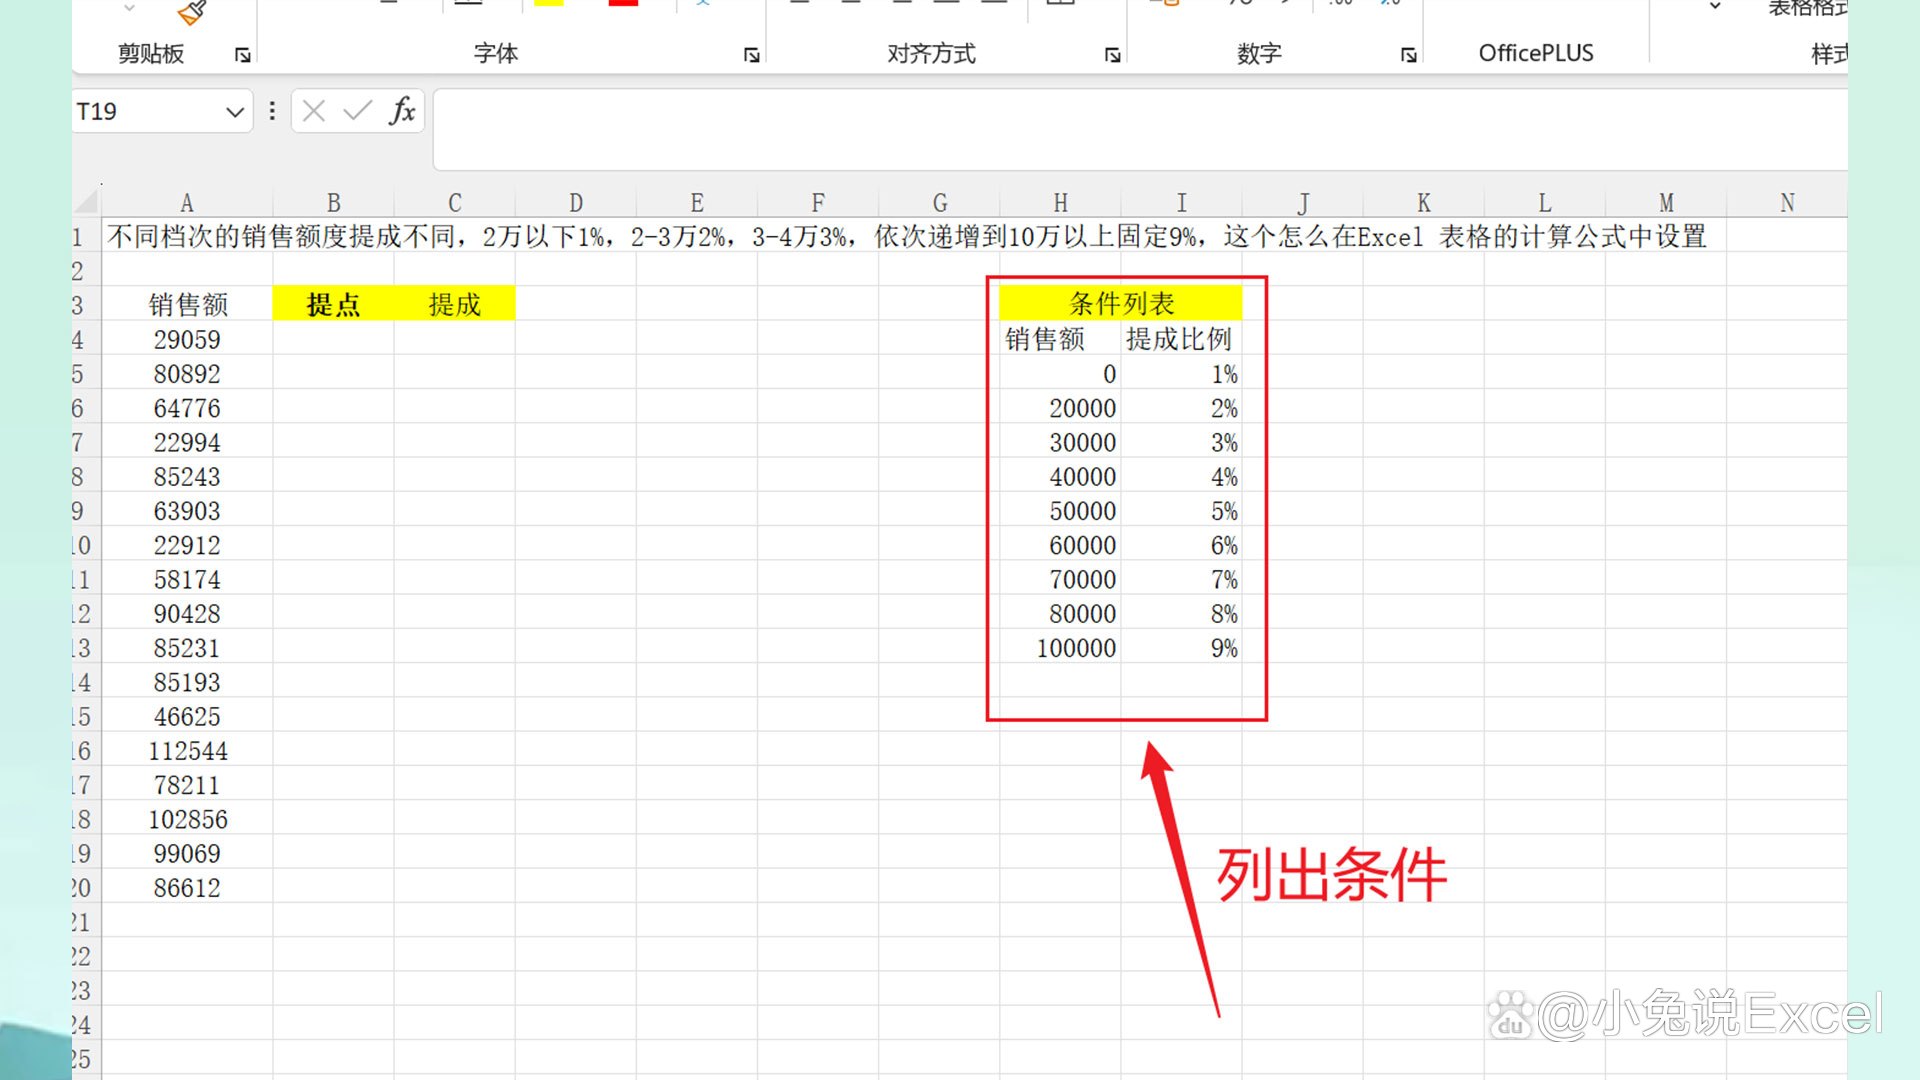Select empty cell C4 under 提成
The width and height of the screenshot is (1920, 1080).
(454, 340)
